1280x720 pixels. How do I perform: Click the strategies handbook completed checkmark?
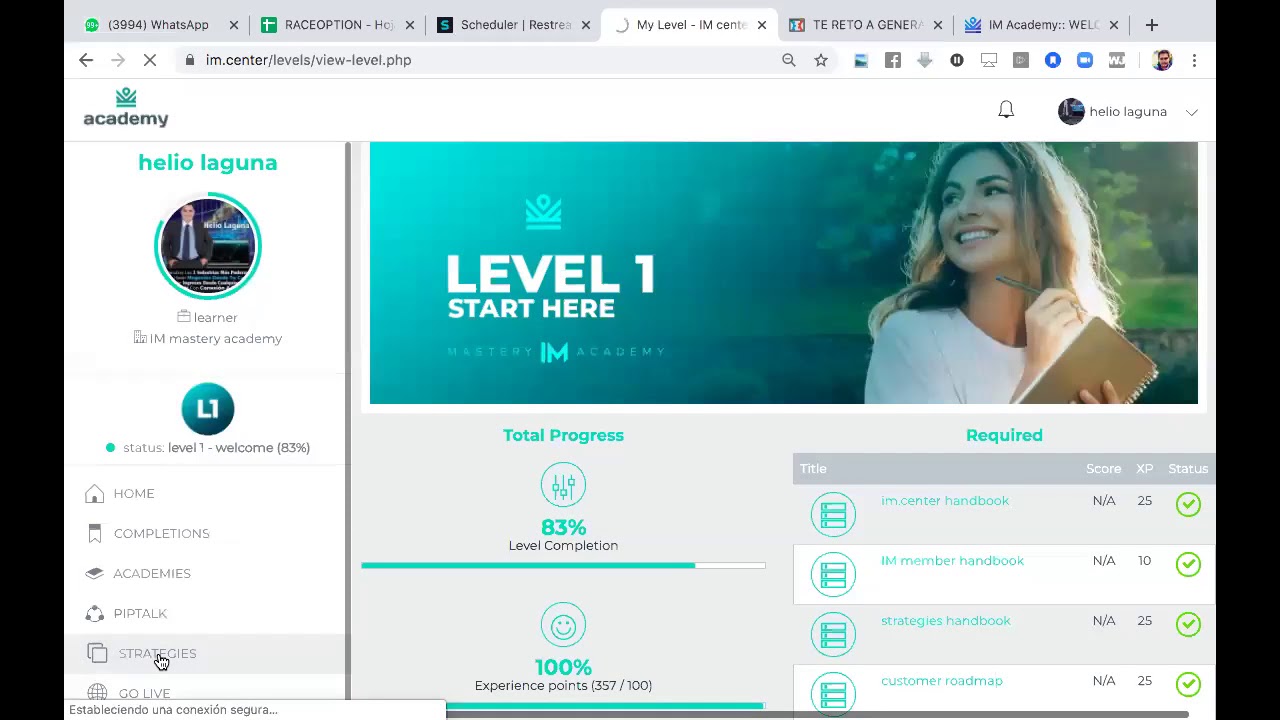pos(1188,624)
